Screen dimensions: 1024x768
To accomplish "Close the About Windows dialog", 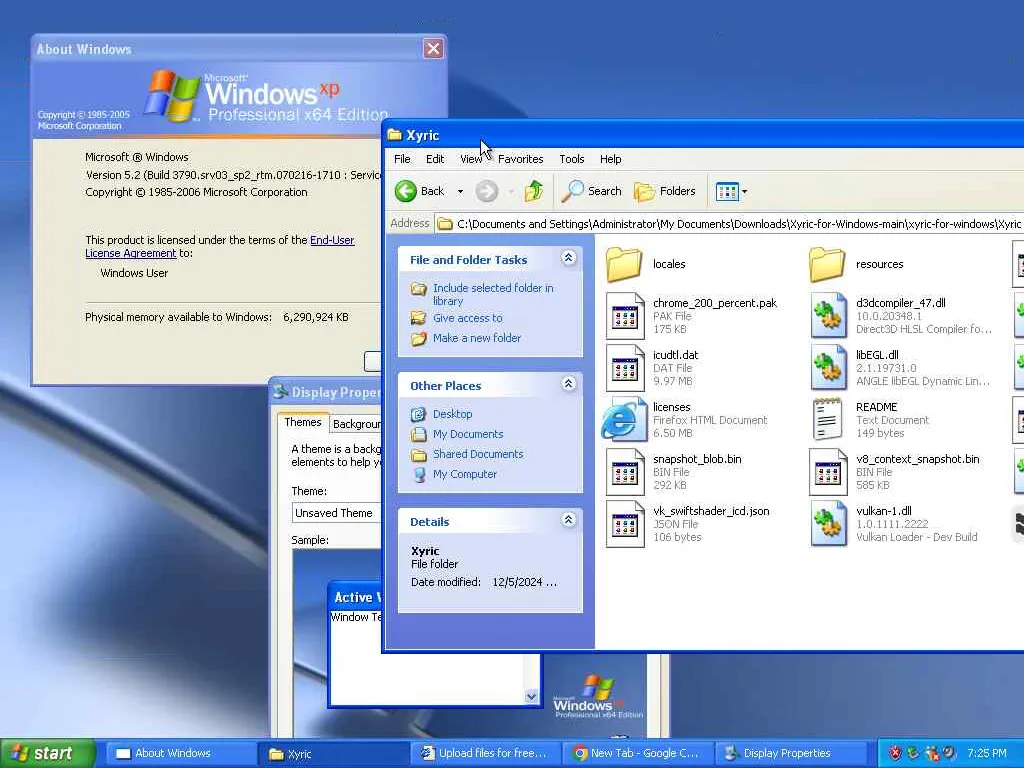I will (x=433, y=48).
